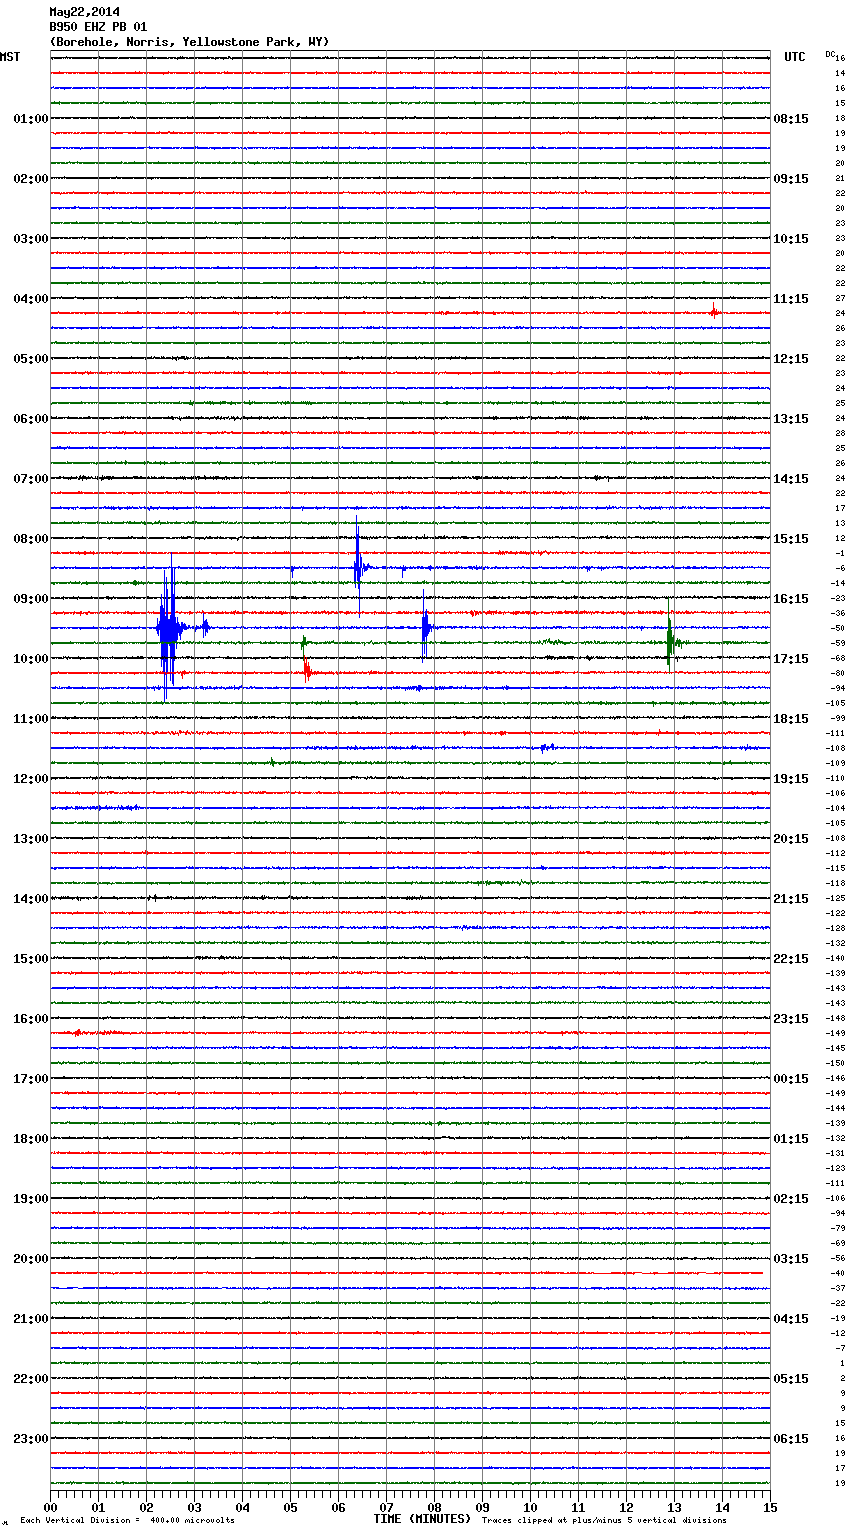Click the DC column header
The width and height of the screenshot is (850, 1534).
click(x=830, y=54)
